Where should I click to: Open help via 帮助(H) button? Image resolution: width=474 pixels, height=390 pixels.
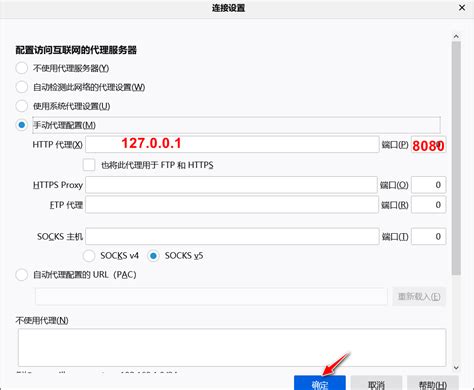click(433, 383)
